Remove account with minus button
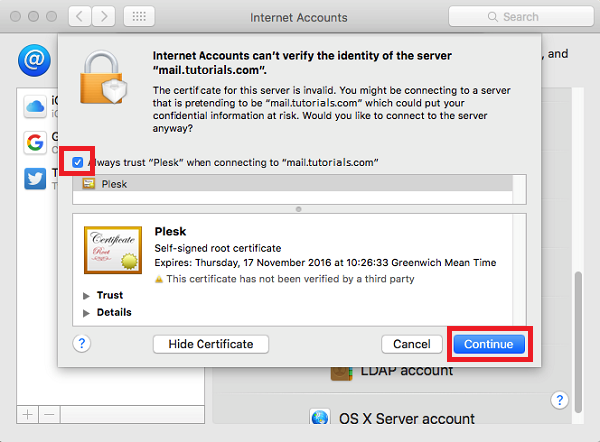The height and width of the screenshot is (442, 600). click(x=49, y=415)
